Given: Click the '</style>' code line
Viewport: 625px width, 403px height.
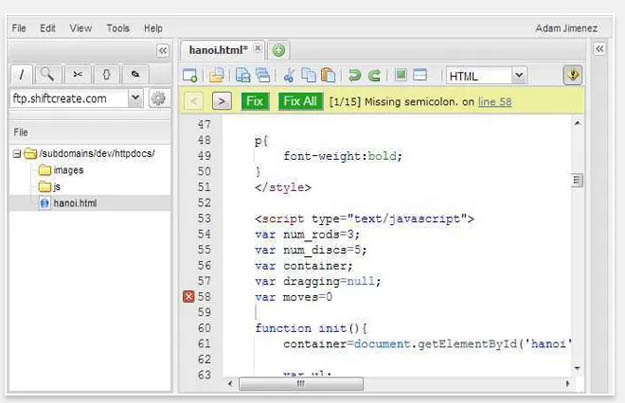Looking at the screenshot, I should (x=283, y=187).
